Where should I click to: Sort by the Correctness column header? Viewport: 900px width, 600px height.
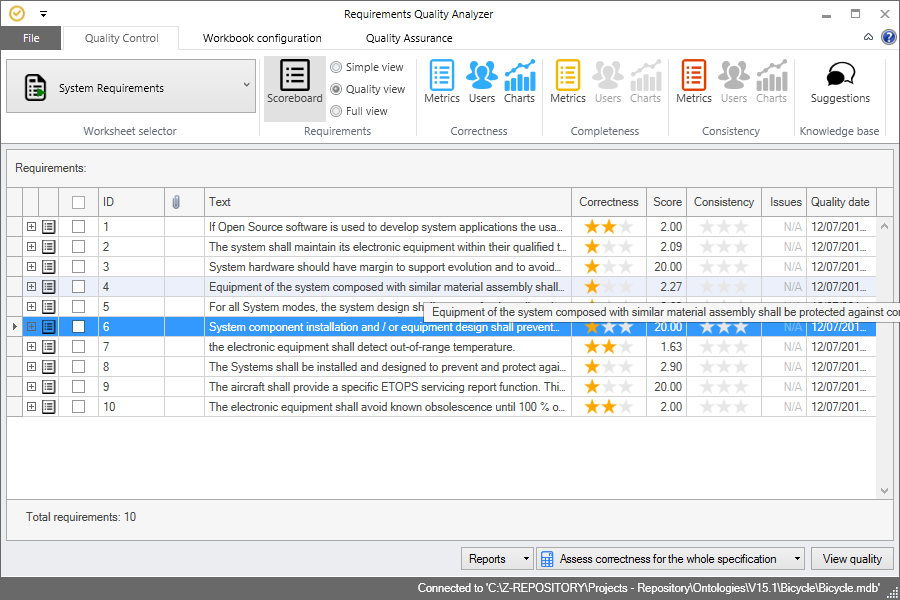608,202
